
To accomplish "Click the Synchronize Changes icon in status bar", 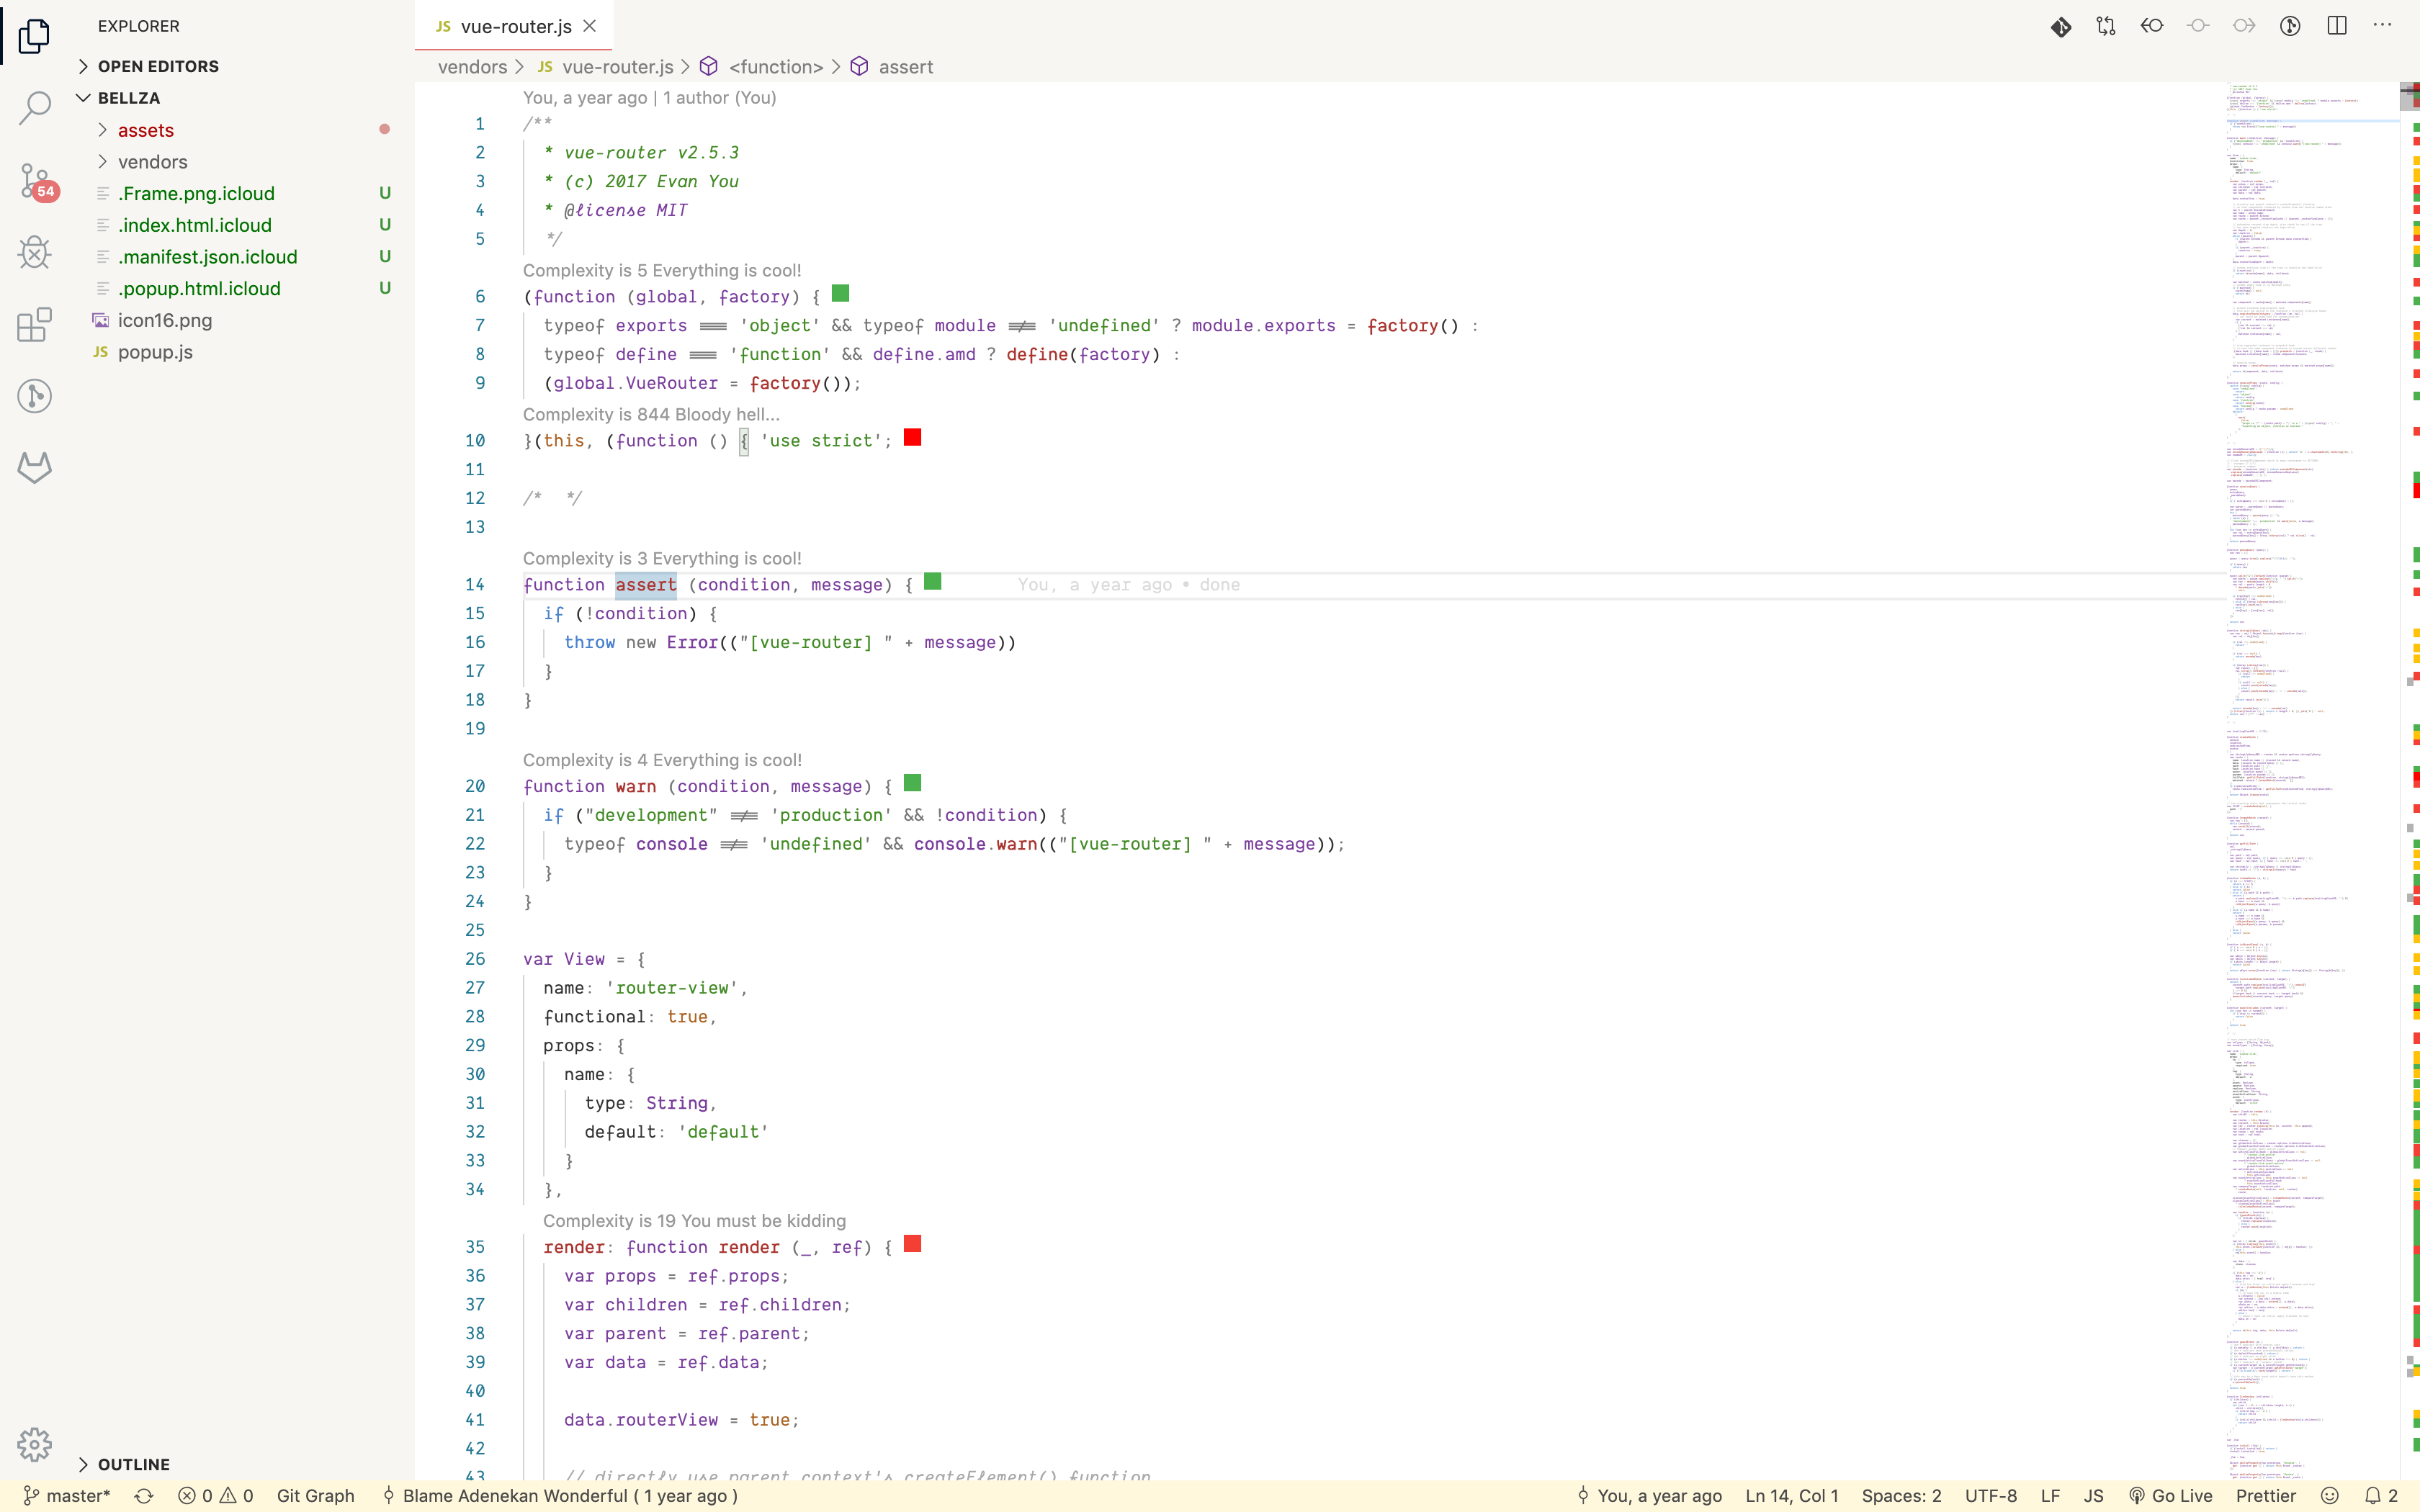I will [144, 1496].
